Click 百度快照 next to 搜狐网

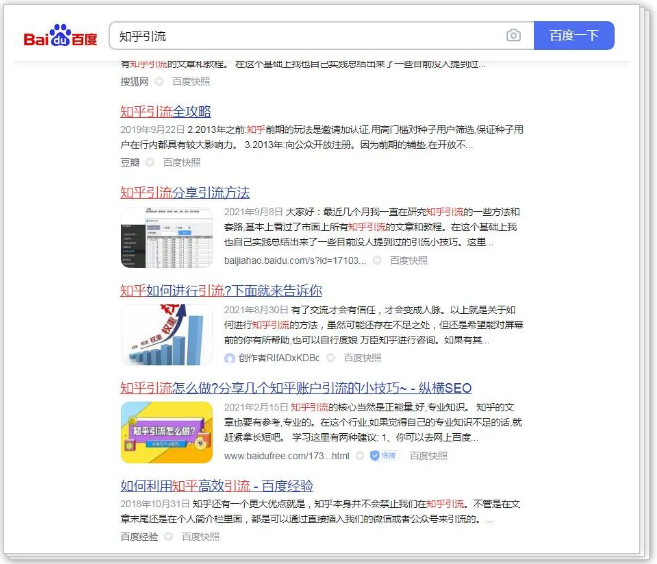point(191,81)
